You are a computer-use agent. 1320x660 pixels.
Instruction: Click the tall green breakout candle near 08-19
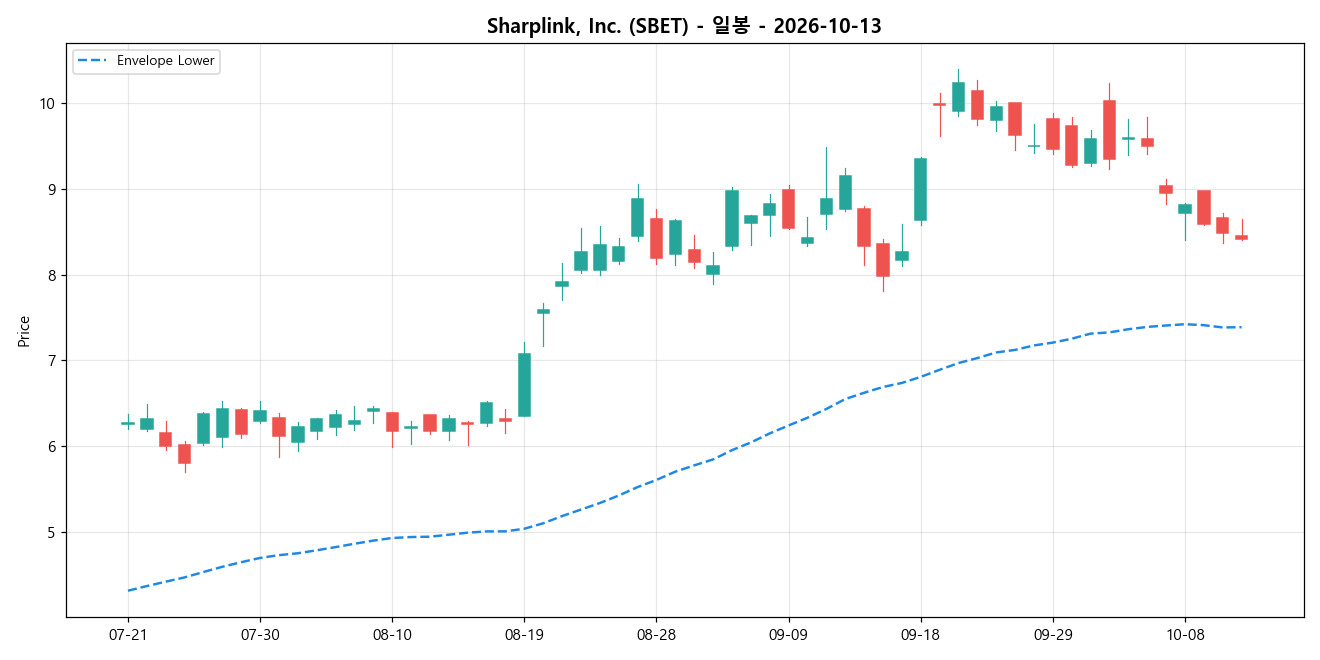tap(524, 385)
